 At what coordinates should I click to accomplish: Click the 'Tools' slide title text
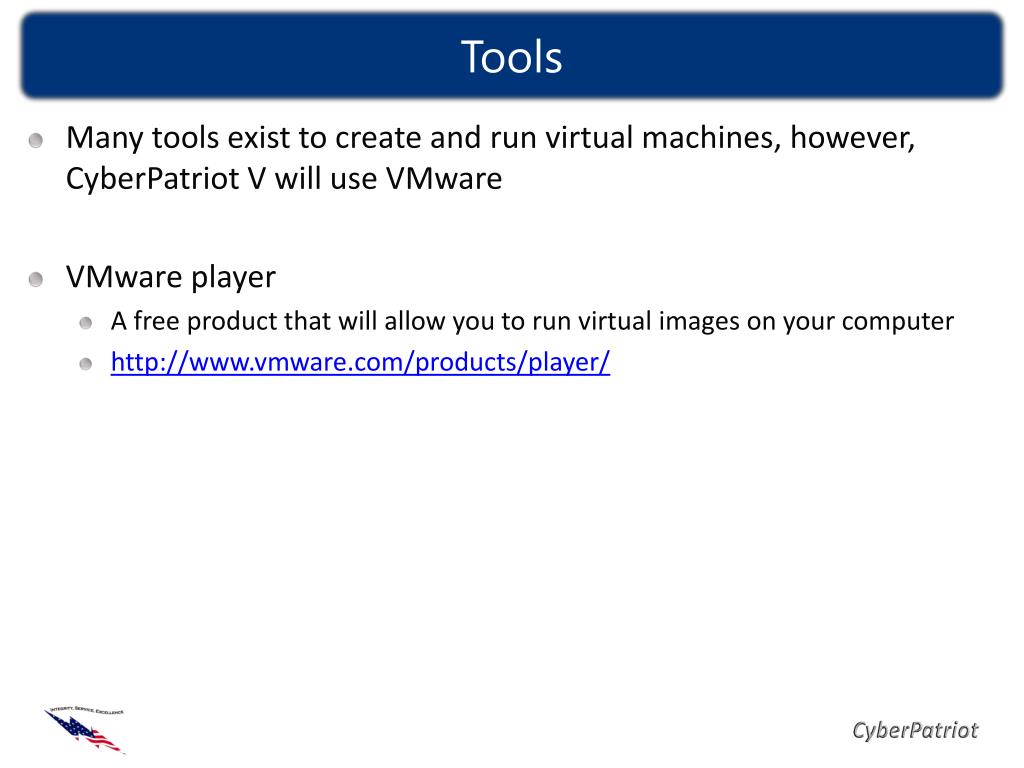pyautogui.click(x=511, y=57)
